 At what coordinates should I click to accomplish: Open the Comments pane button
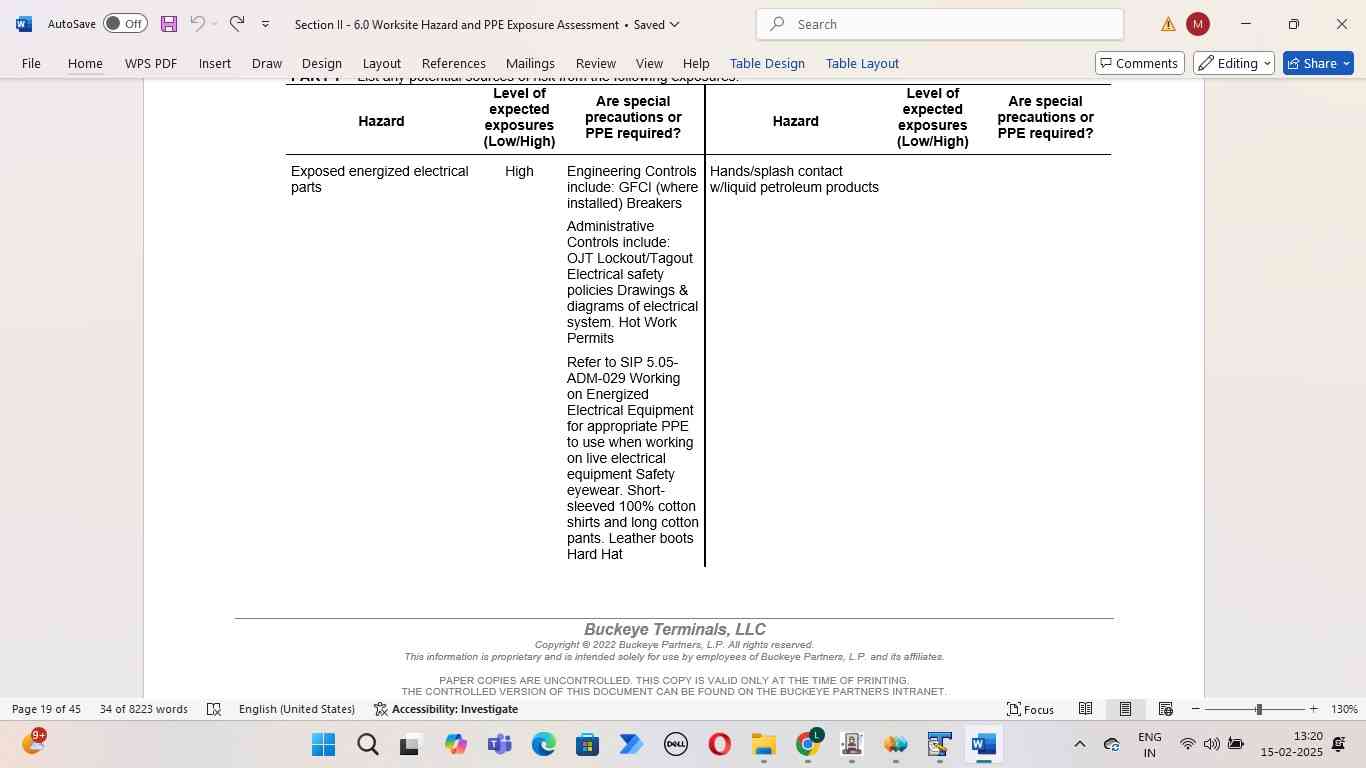(x=1140, y=63)
